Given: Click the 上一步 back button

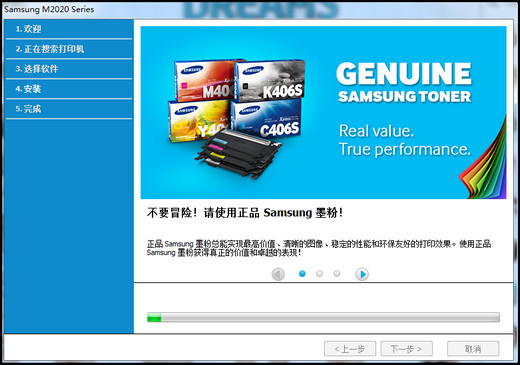Looking at the screenshot, I should (350, 349).
